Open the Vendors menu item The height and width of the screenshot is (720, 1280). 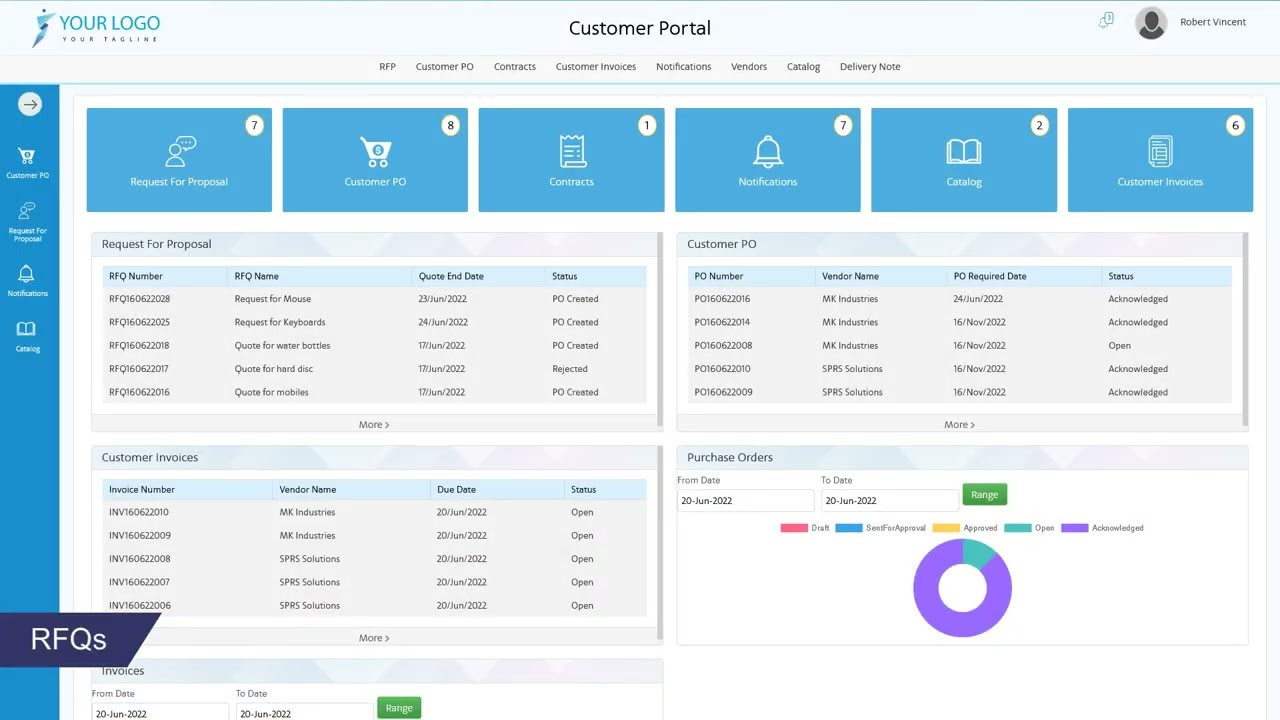[x=749, y=67]
